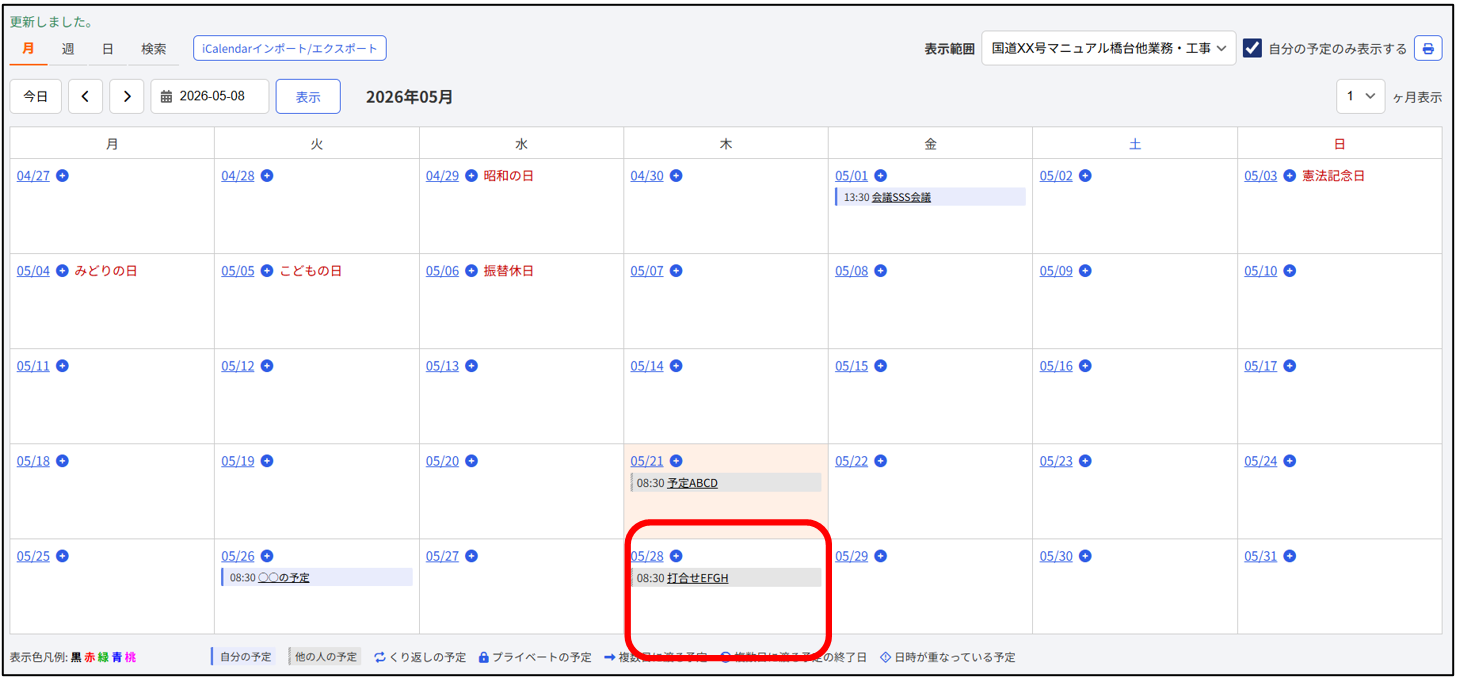Add a schedule on 04/27 with plus icon
1458x682 pixels.
pos(62,176)
